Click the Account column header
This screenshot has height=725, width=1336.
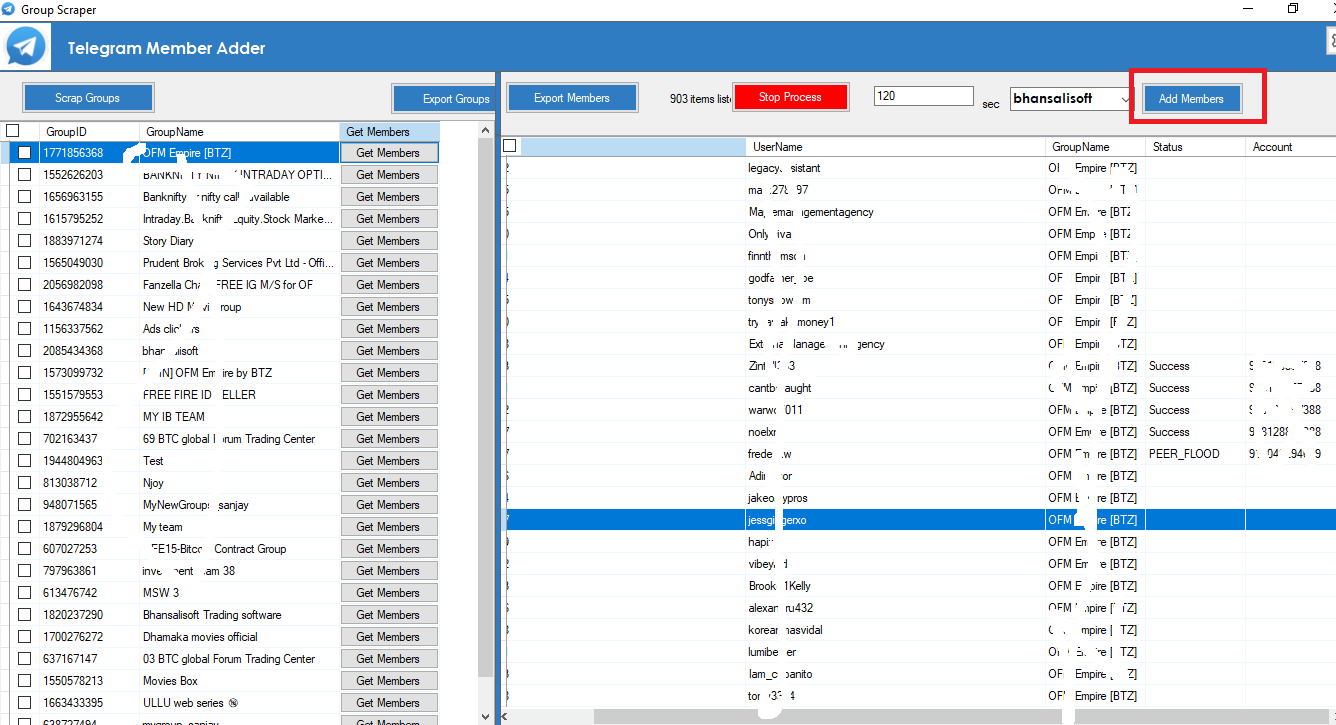tap(1290, 146)
